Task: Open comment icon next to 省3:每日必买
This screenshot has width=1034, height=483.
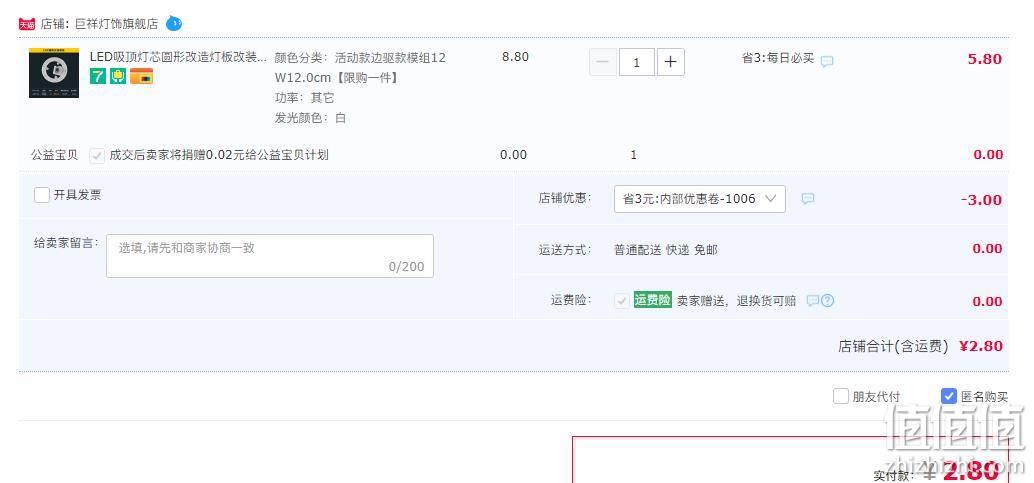Action: pos(827,61)
